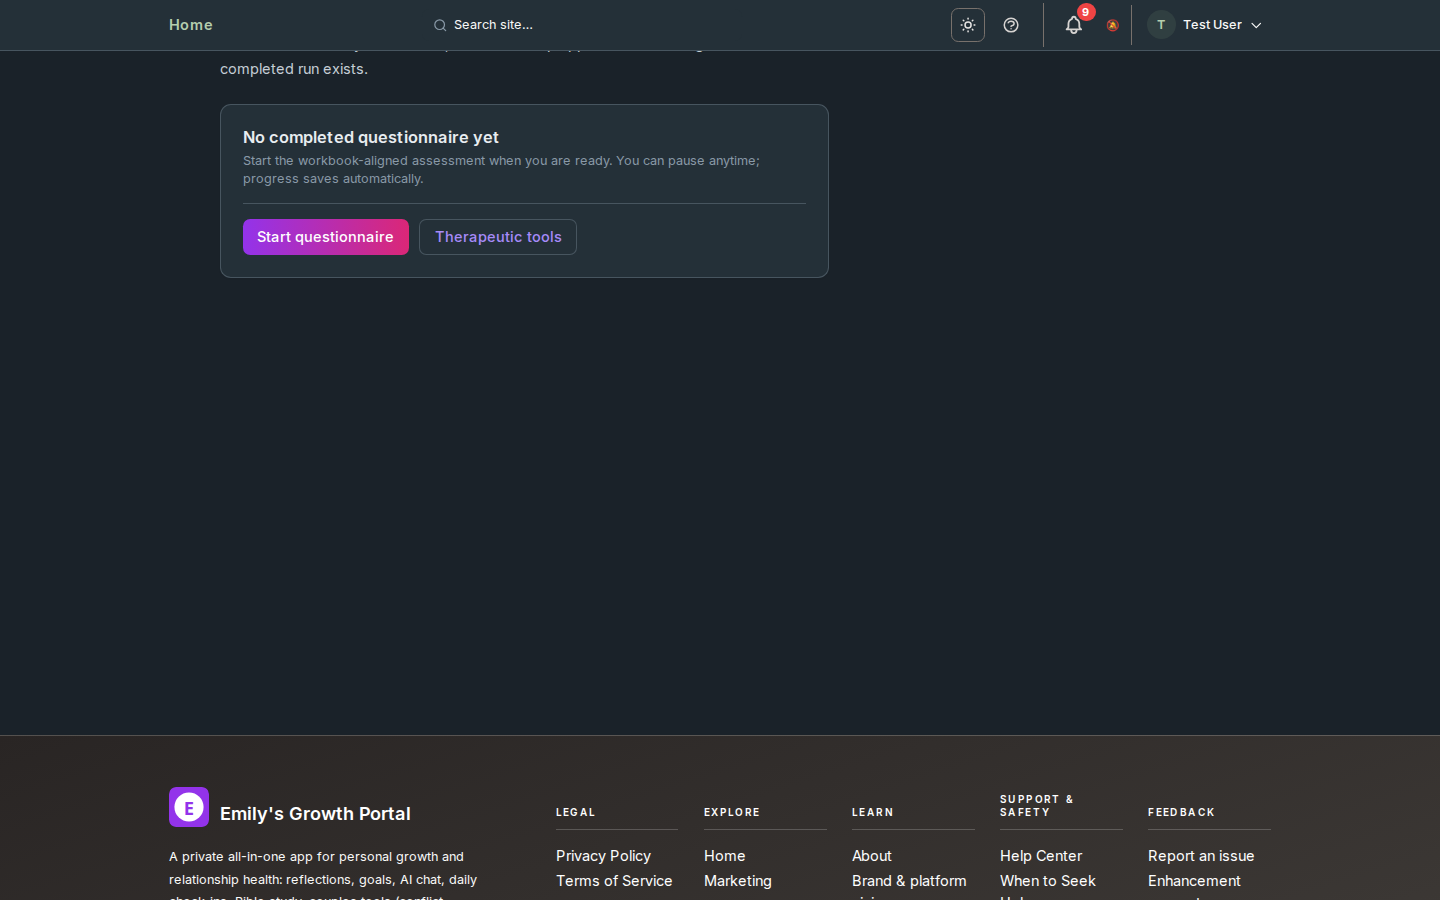Open the Terms of Service link
This screenshot has width=1440, height=900.
coord(614,881)
